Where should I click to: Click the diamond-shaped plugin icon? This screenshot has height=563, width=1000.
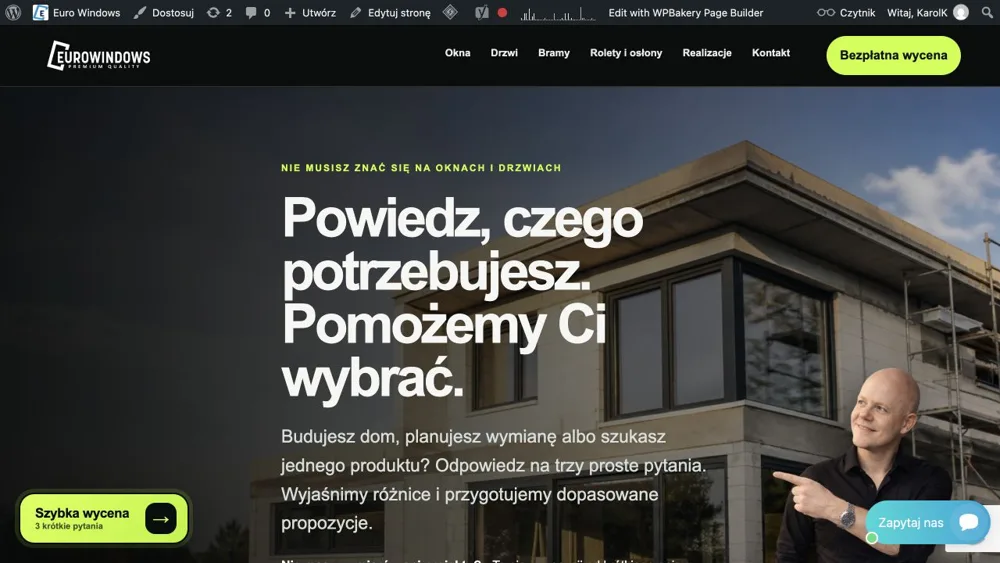(450, 12)
